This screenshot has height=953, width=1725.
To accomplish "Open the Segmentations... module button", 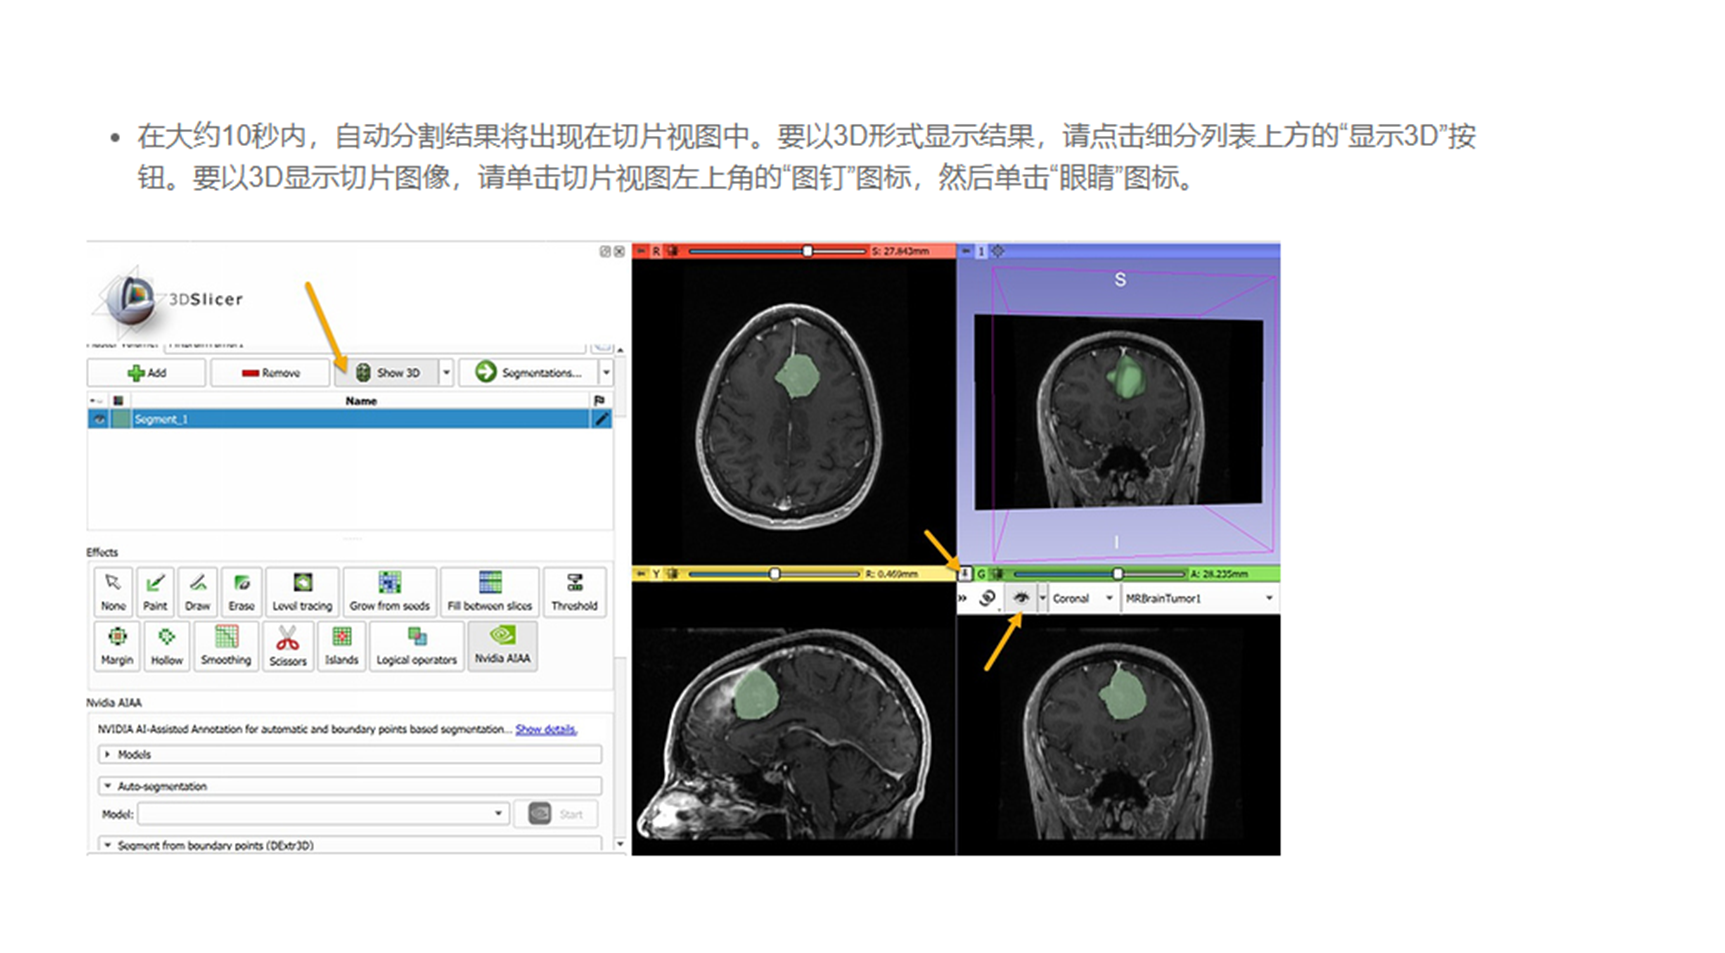I will click(x=528, y=372).
